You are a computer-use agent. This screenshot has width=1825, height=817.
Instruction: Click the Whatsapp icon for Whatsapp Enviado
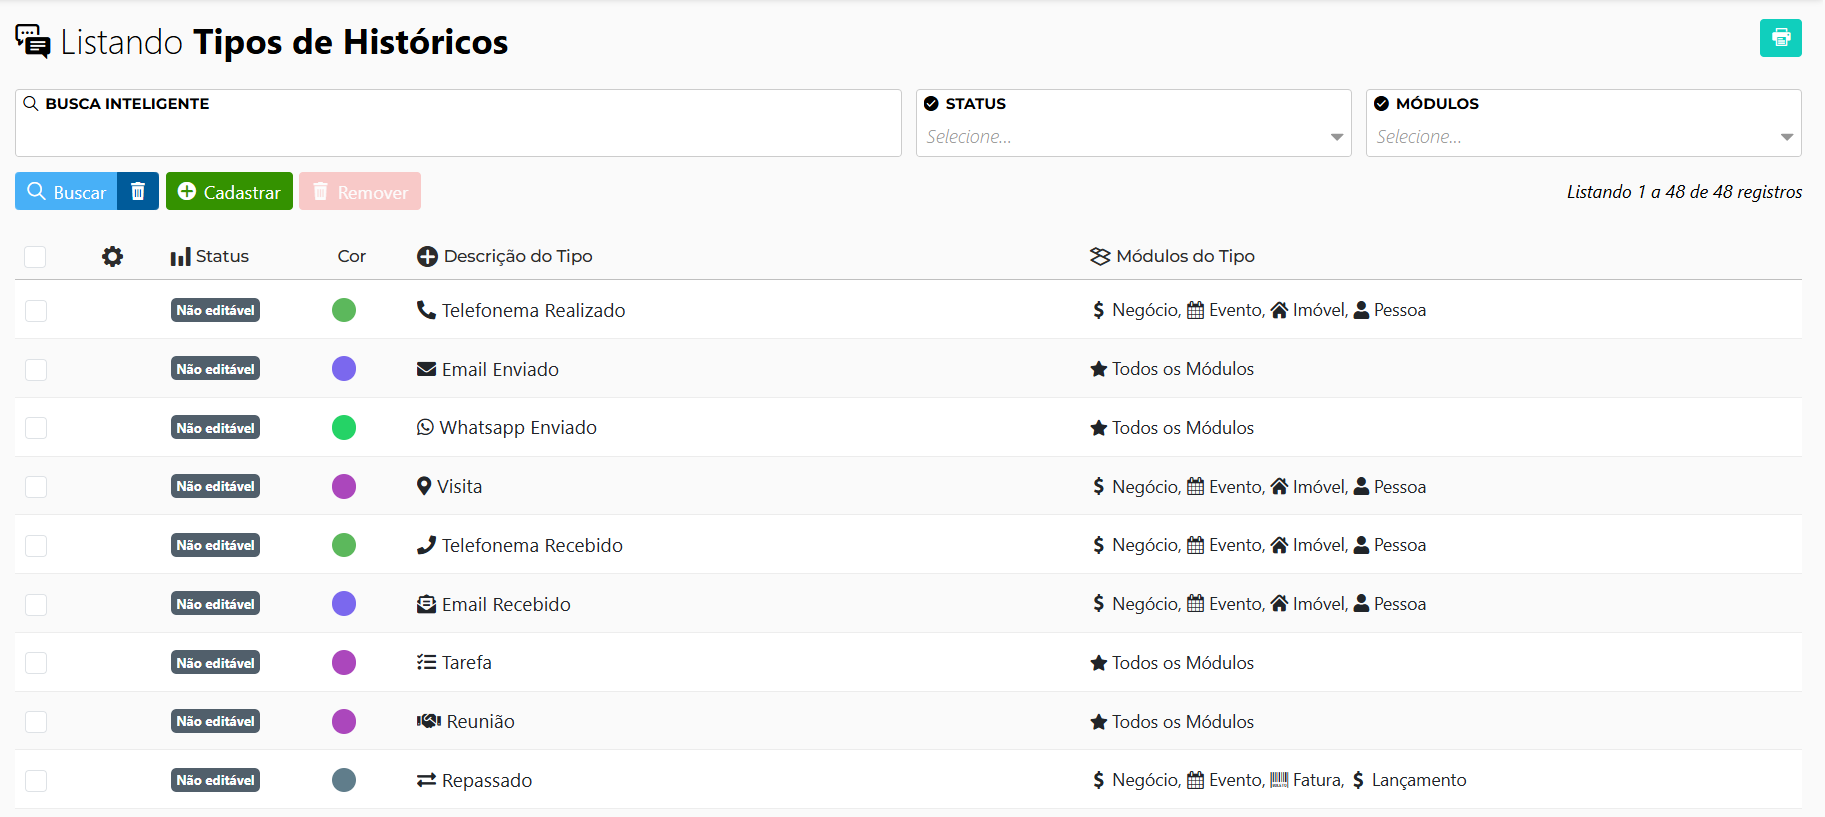425,427
